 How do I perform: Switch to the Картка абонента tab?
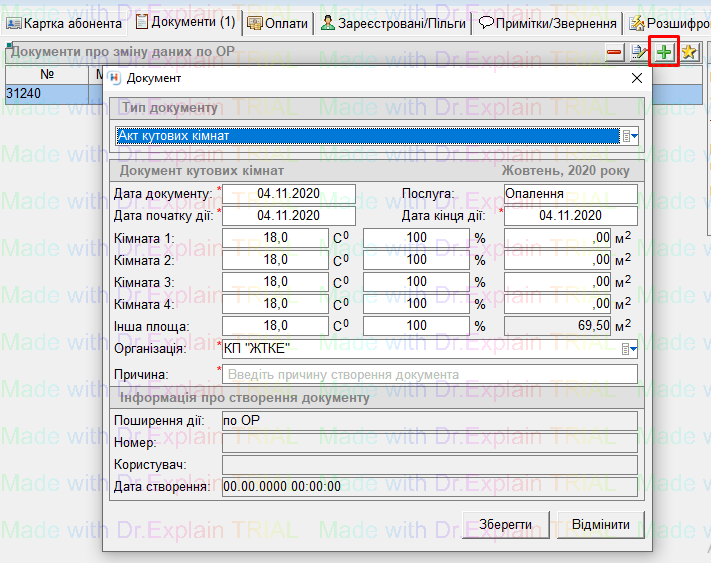(64, 21)
